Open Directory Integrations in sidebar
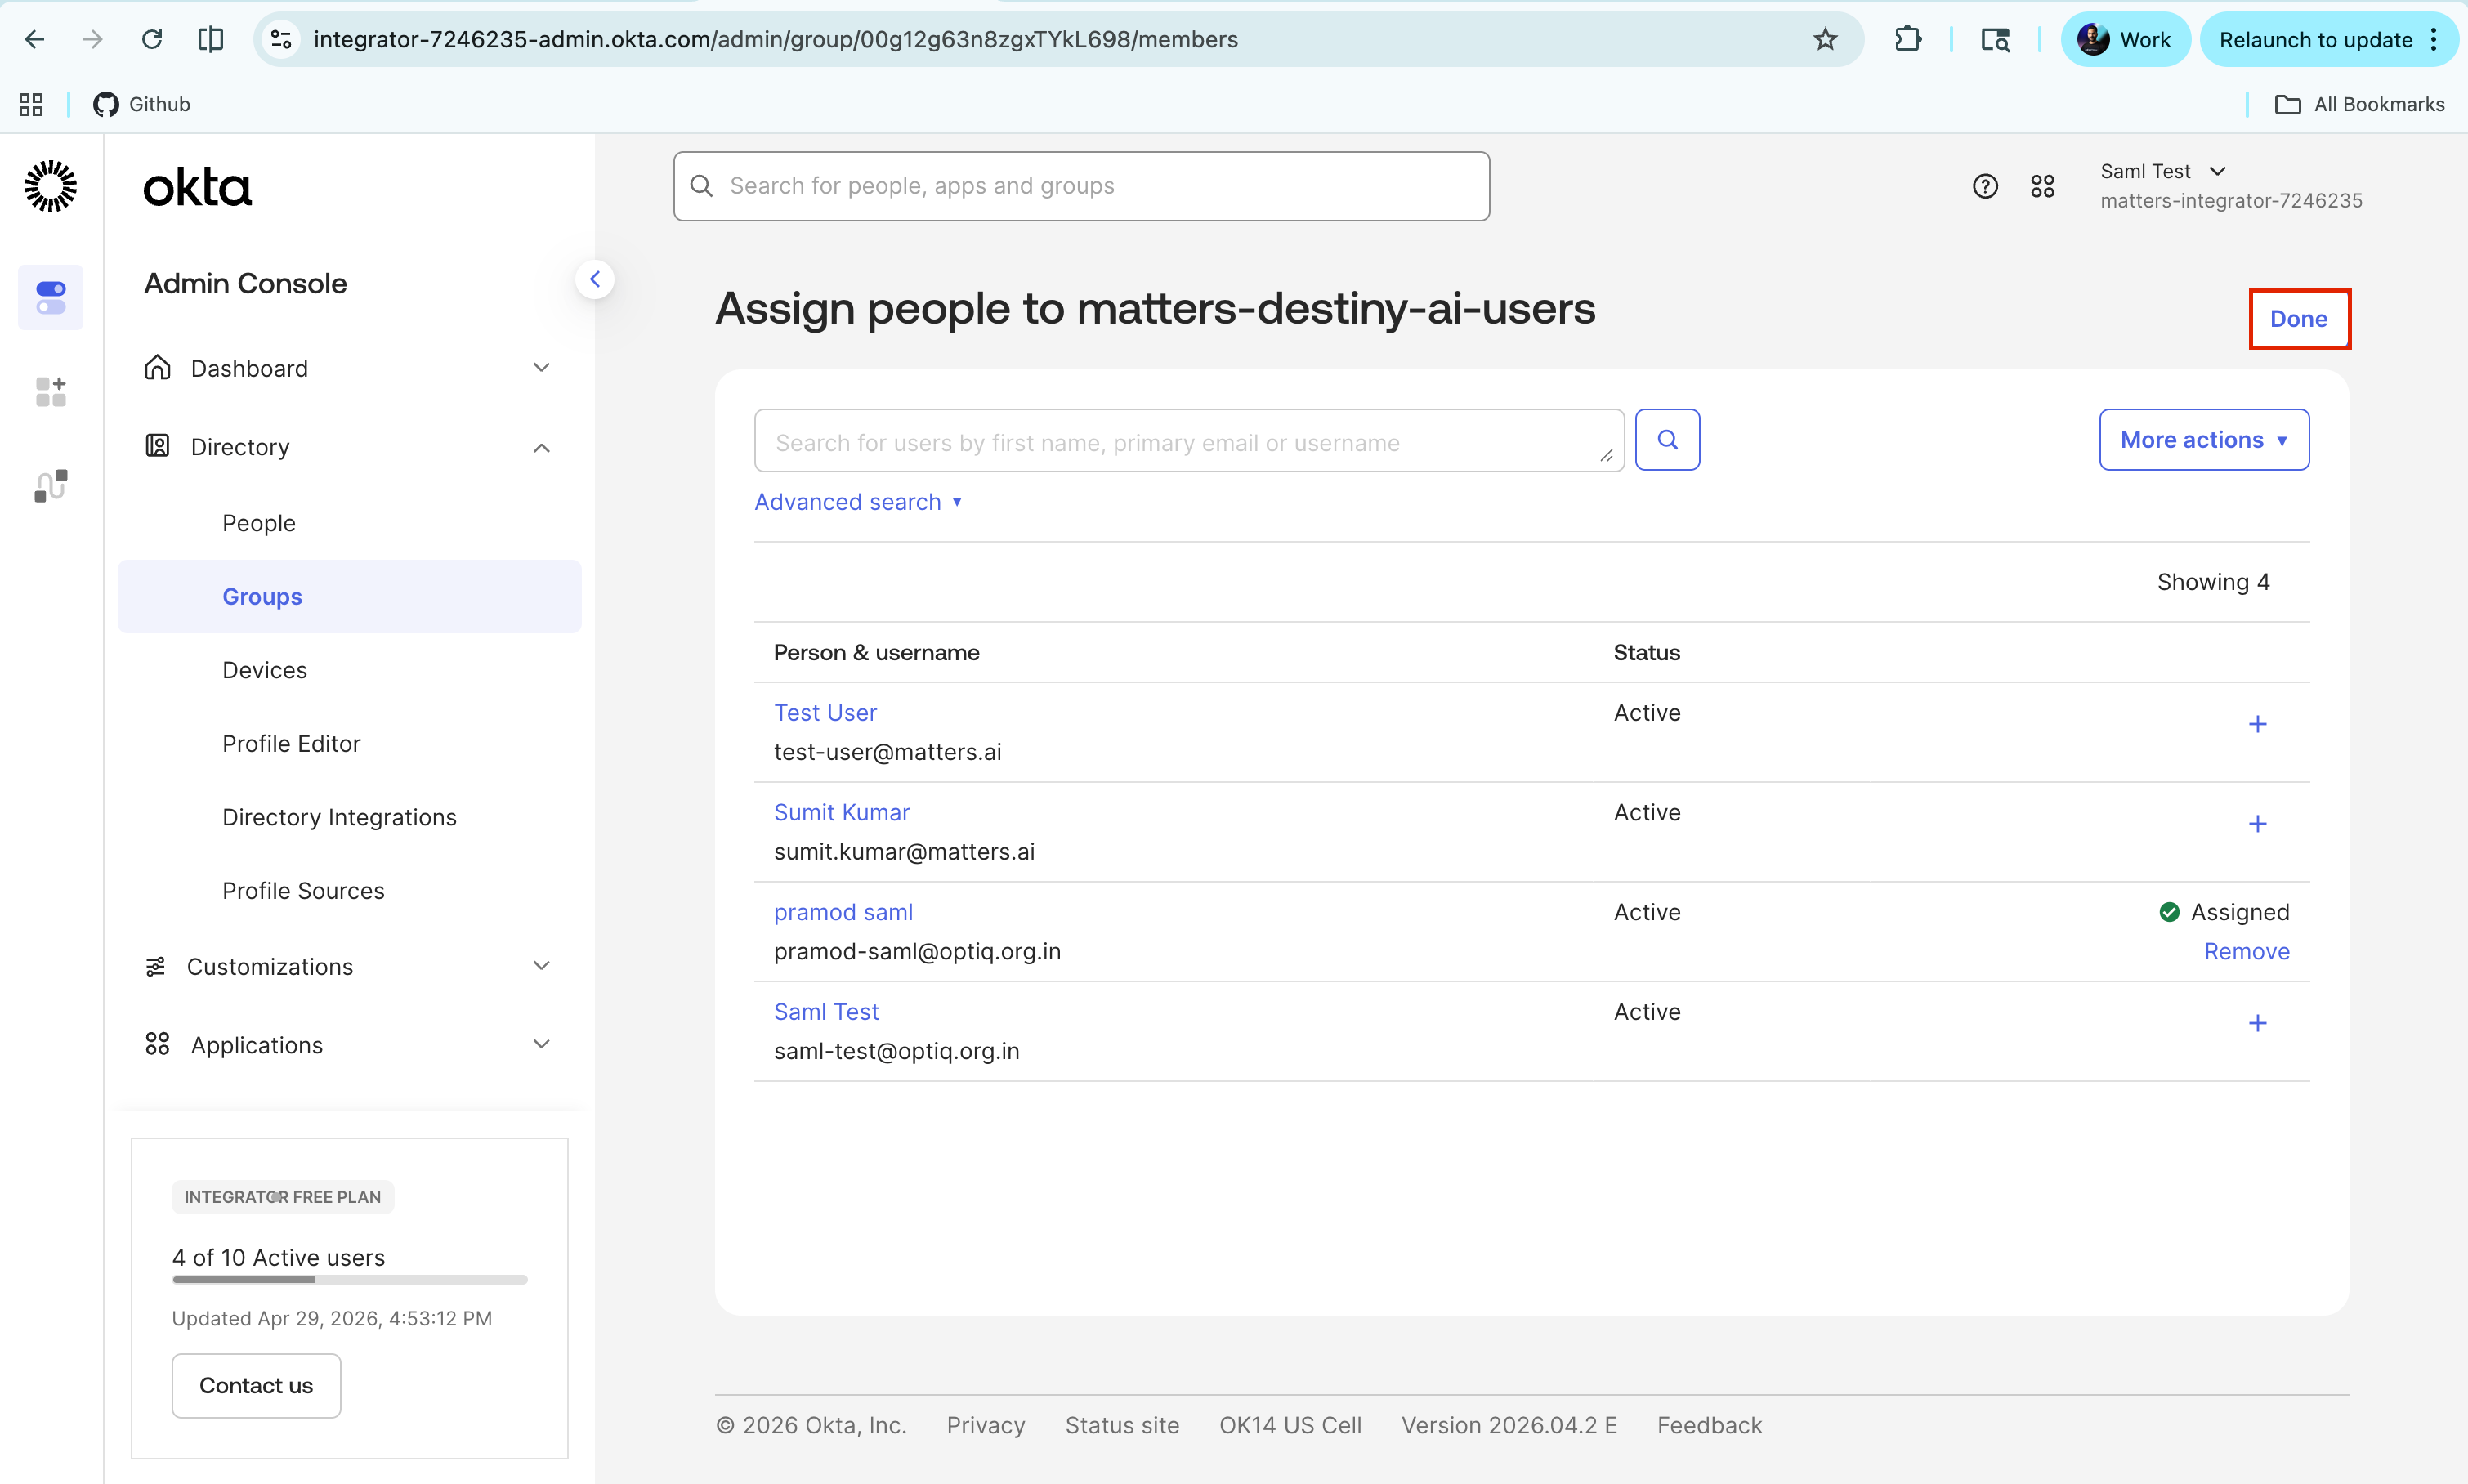2468x1484 pixels. click(340, 817)
